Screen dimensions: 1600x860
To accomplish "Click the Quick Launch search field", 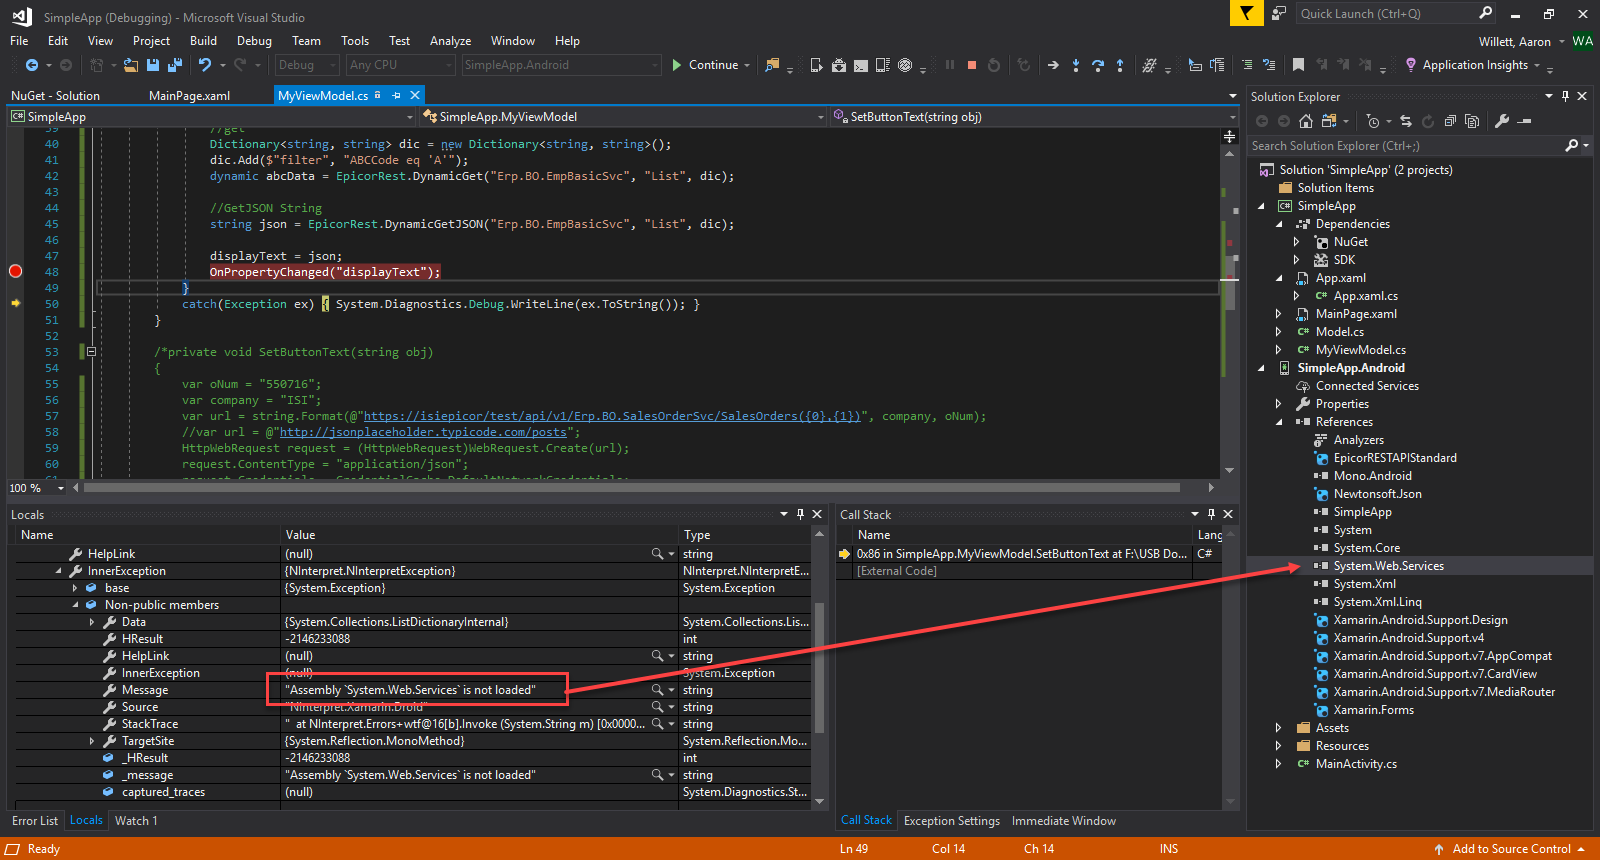I will (1395, 13).
